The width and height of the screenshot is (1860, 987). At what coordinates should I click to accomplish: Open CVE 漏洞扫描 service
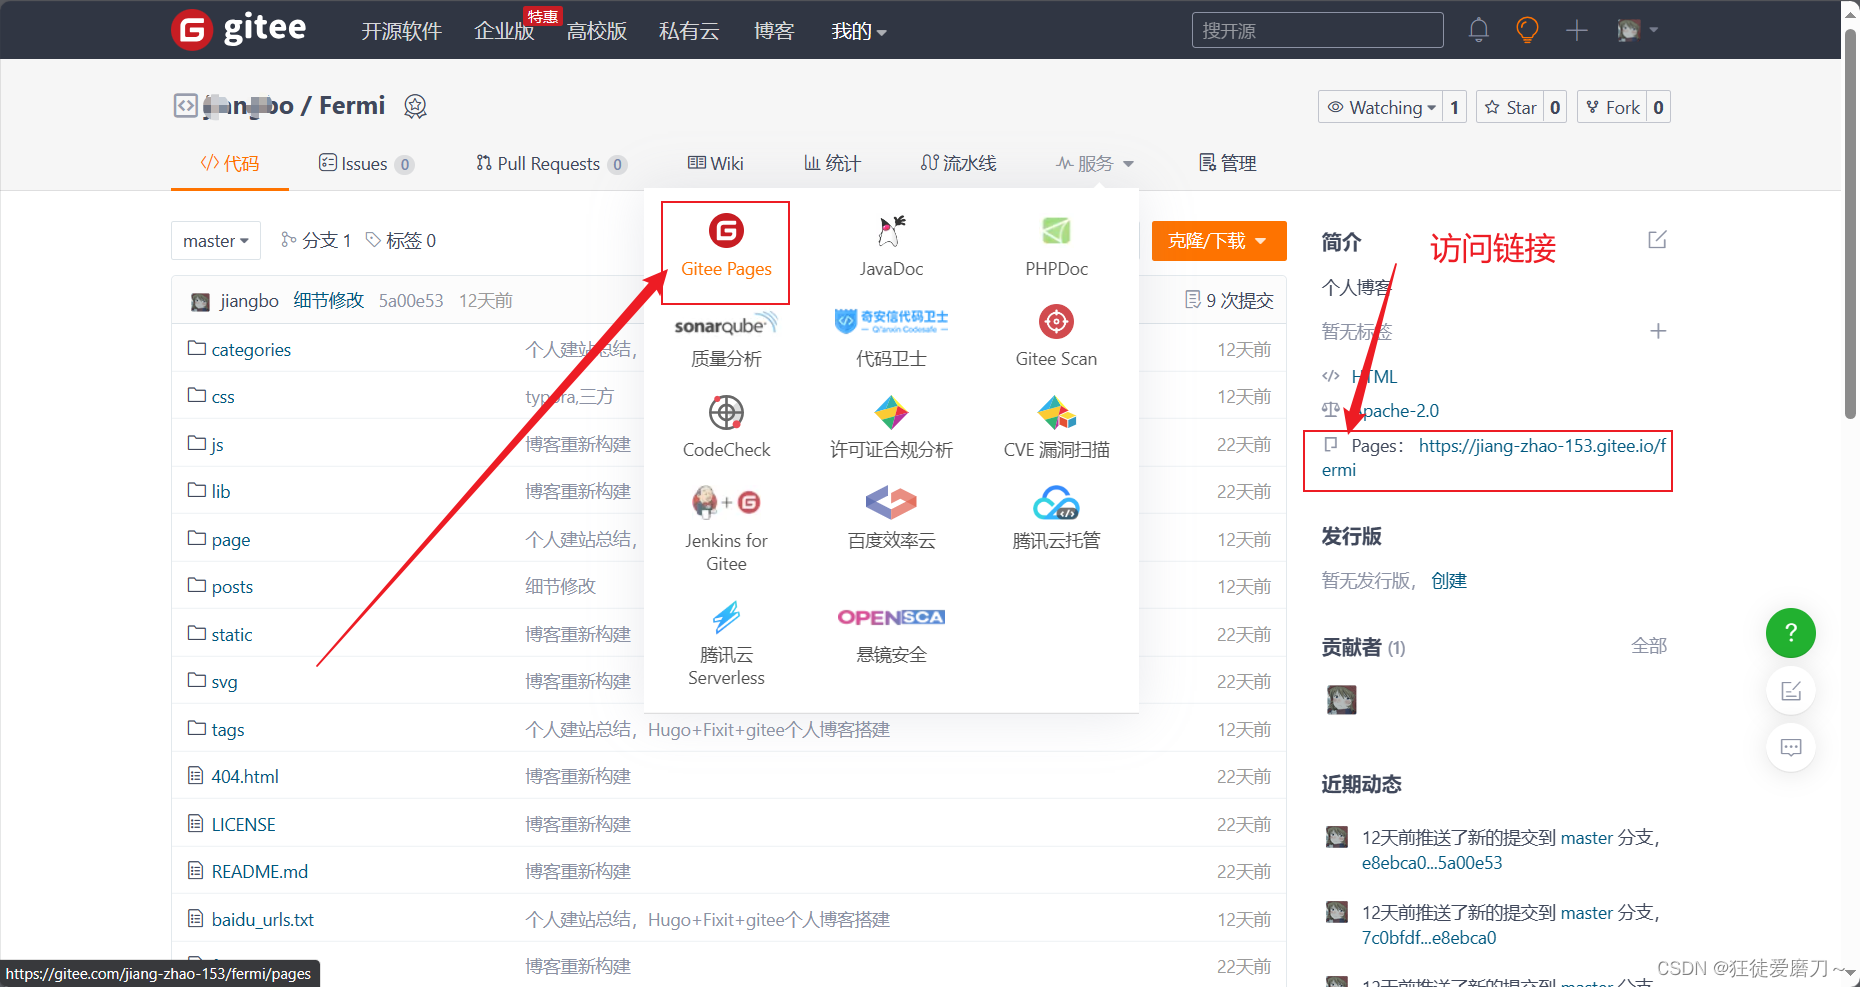(1056, 428)
